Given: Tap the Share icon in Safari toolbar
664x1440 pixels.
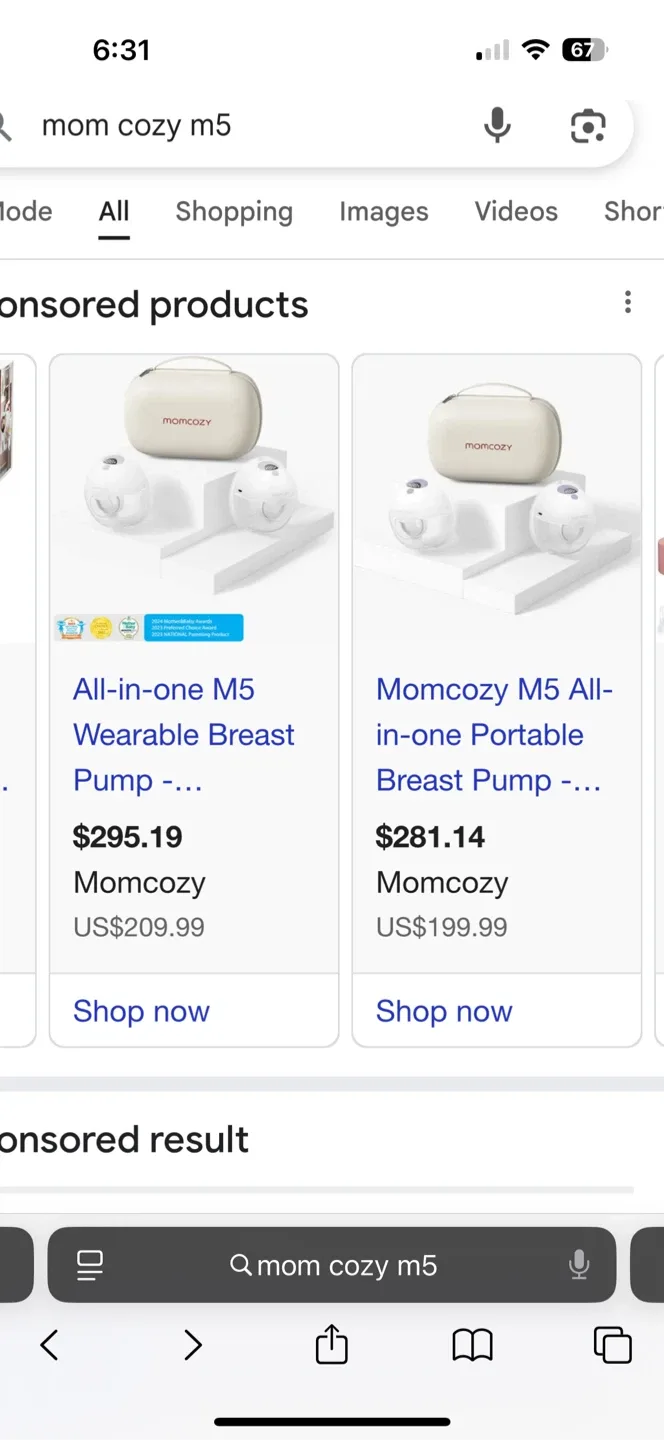Looking at the screenshot, I should click(331, 1345).
